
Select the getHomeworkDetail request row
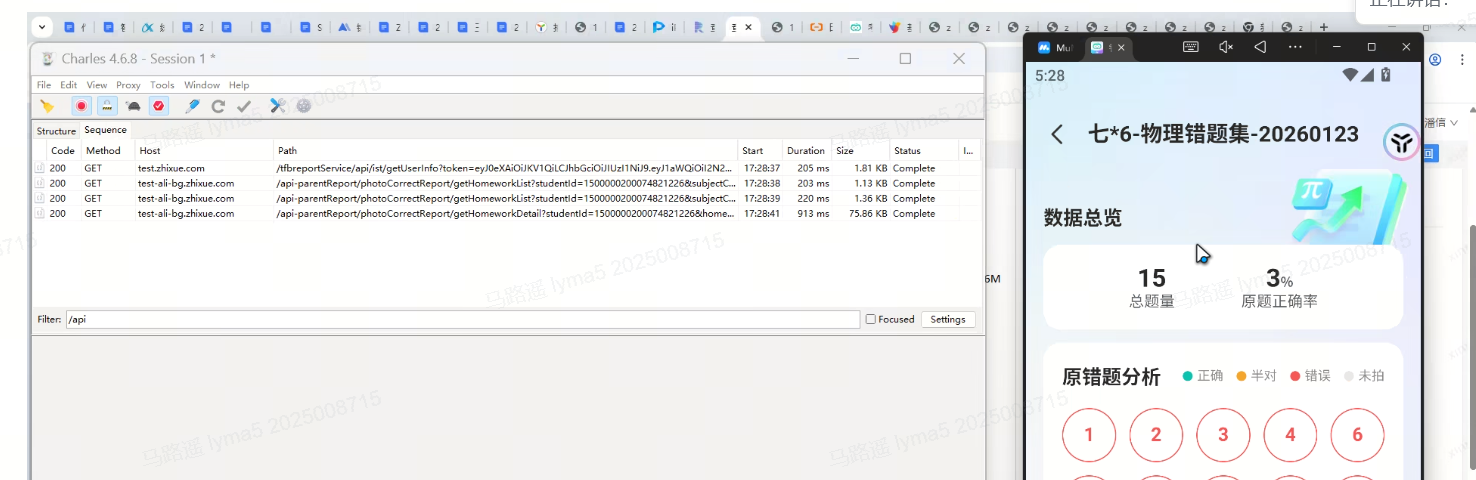(x=507, y=213)
